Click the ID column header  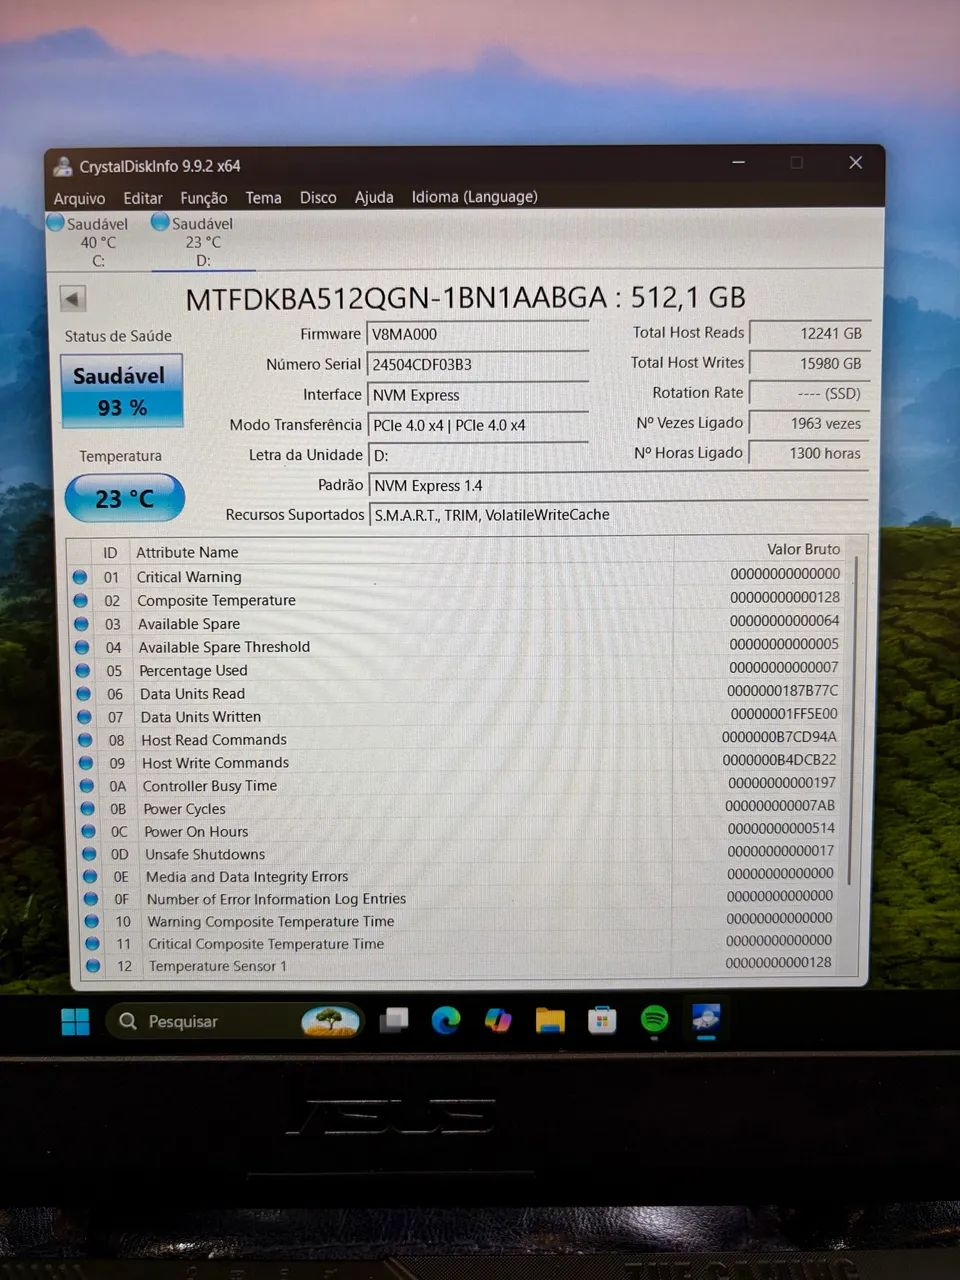pyautogui.click(x=110, y=552)
